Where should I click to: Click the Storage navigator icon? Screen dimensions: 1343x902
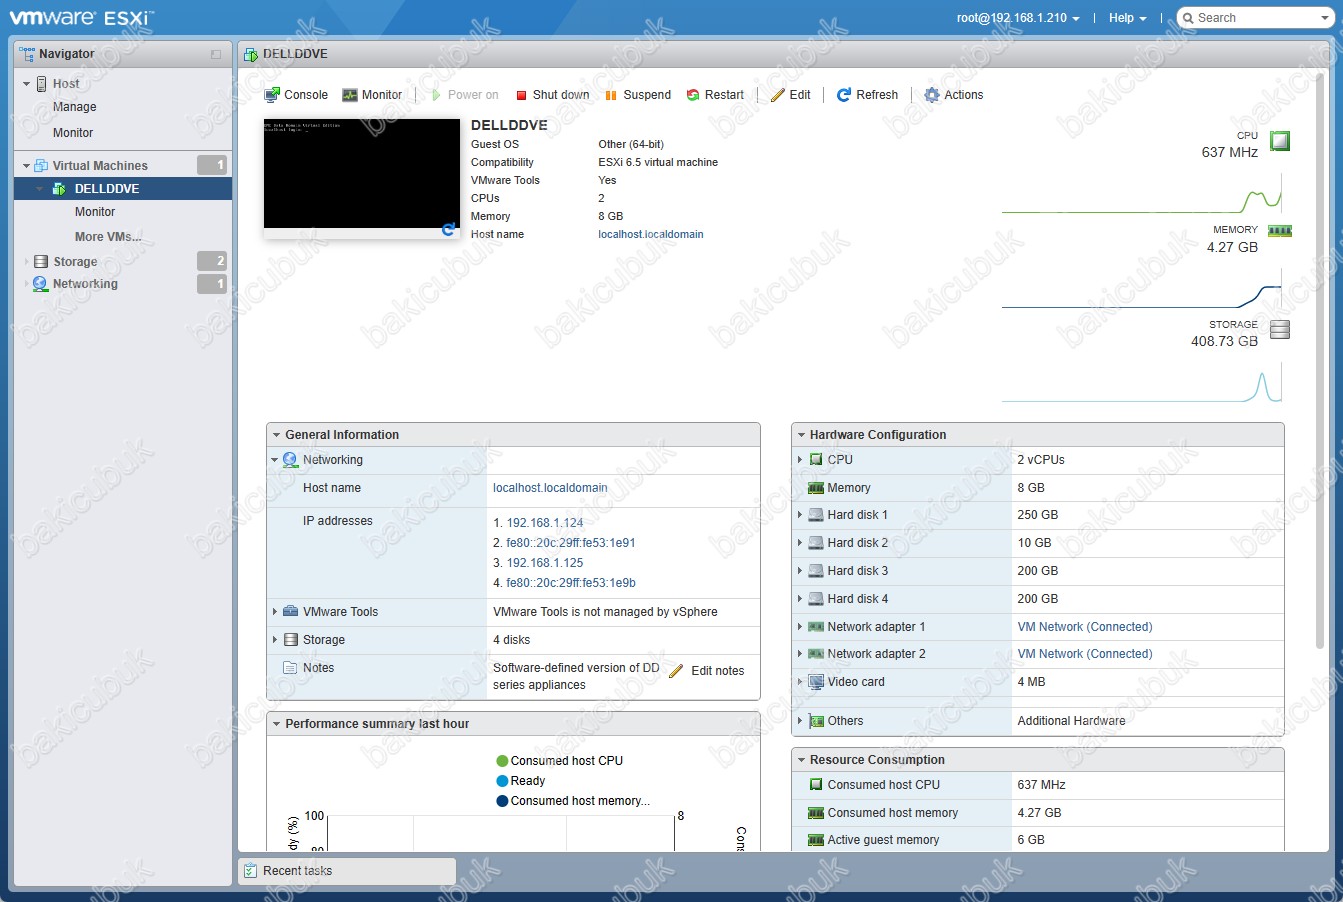(x=41, y=261)
